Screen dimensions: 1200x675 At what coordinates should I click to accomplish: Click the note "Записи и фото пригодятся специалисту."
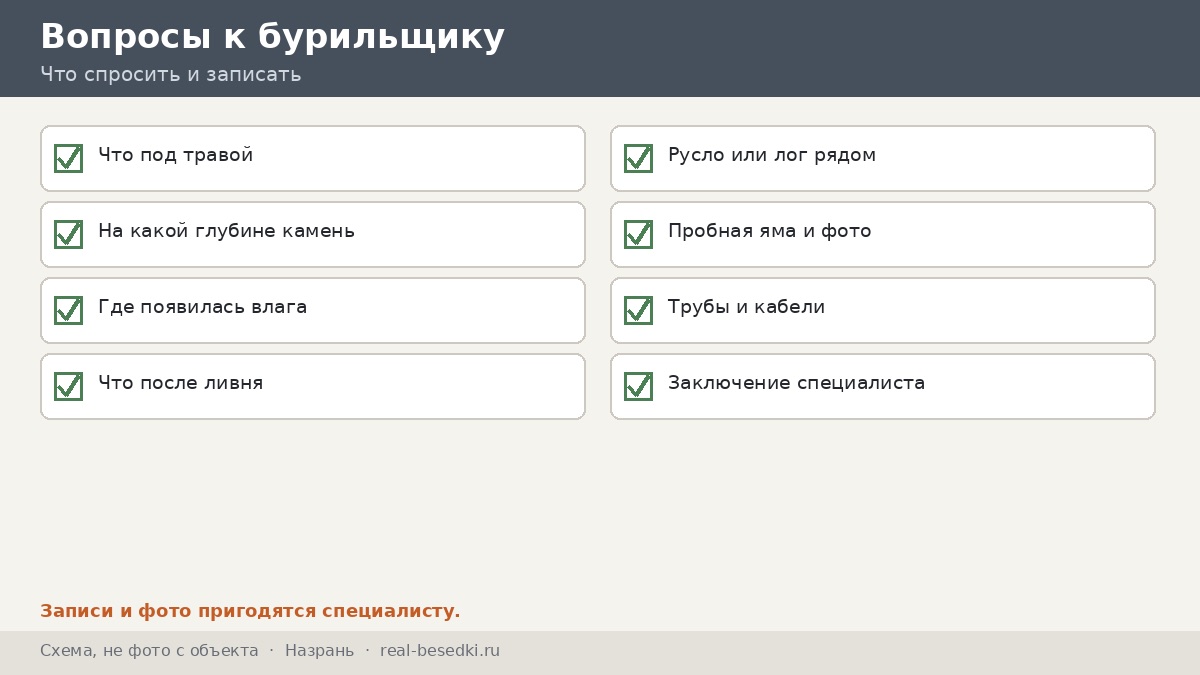250,611
